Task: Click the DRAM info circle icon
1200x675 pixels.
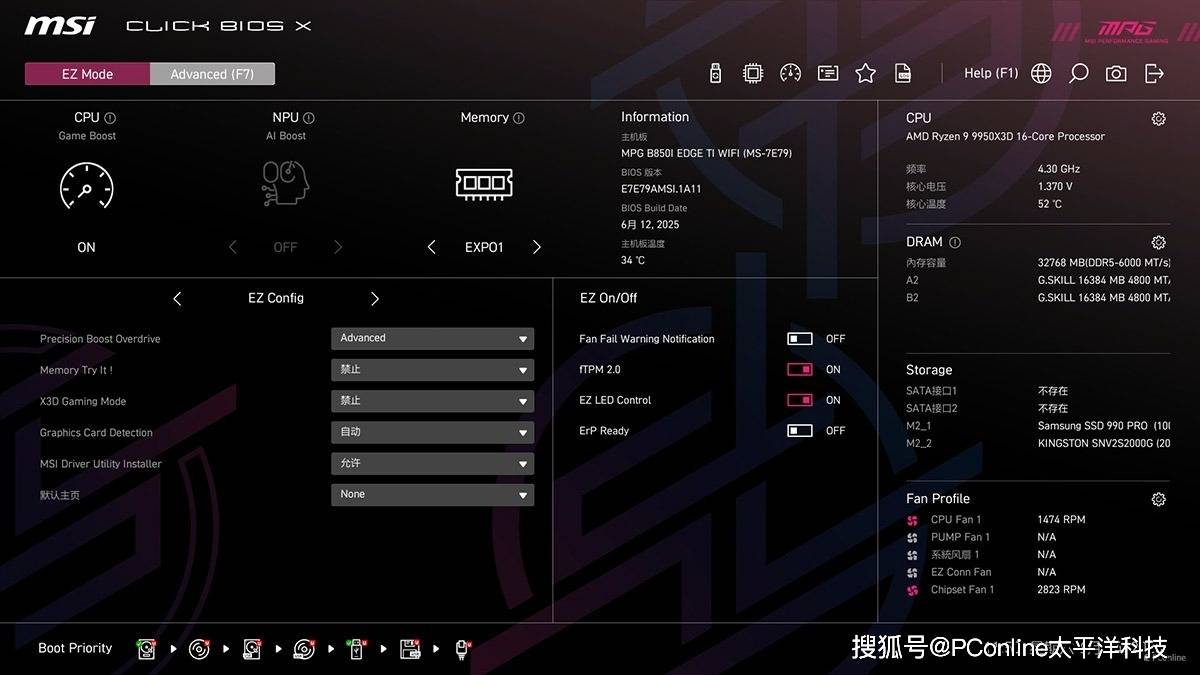Action: point(954,242)
